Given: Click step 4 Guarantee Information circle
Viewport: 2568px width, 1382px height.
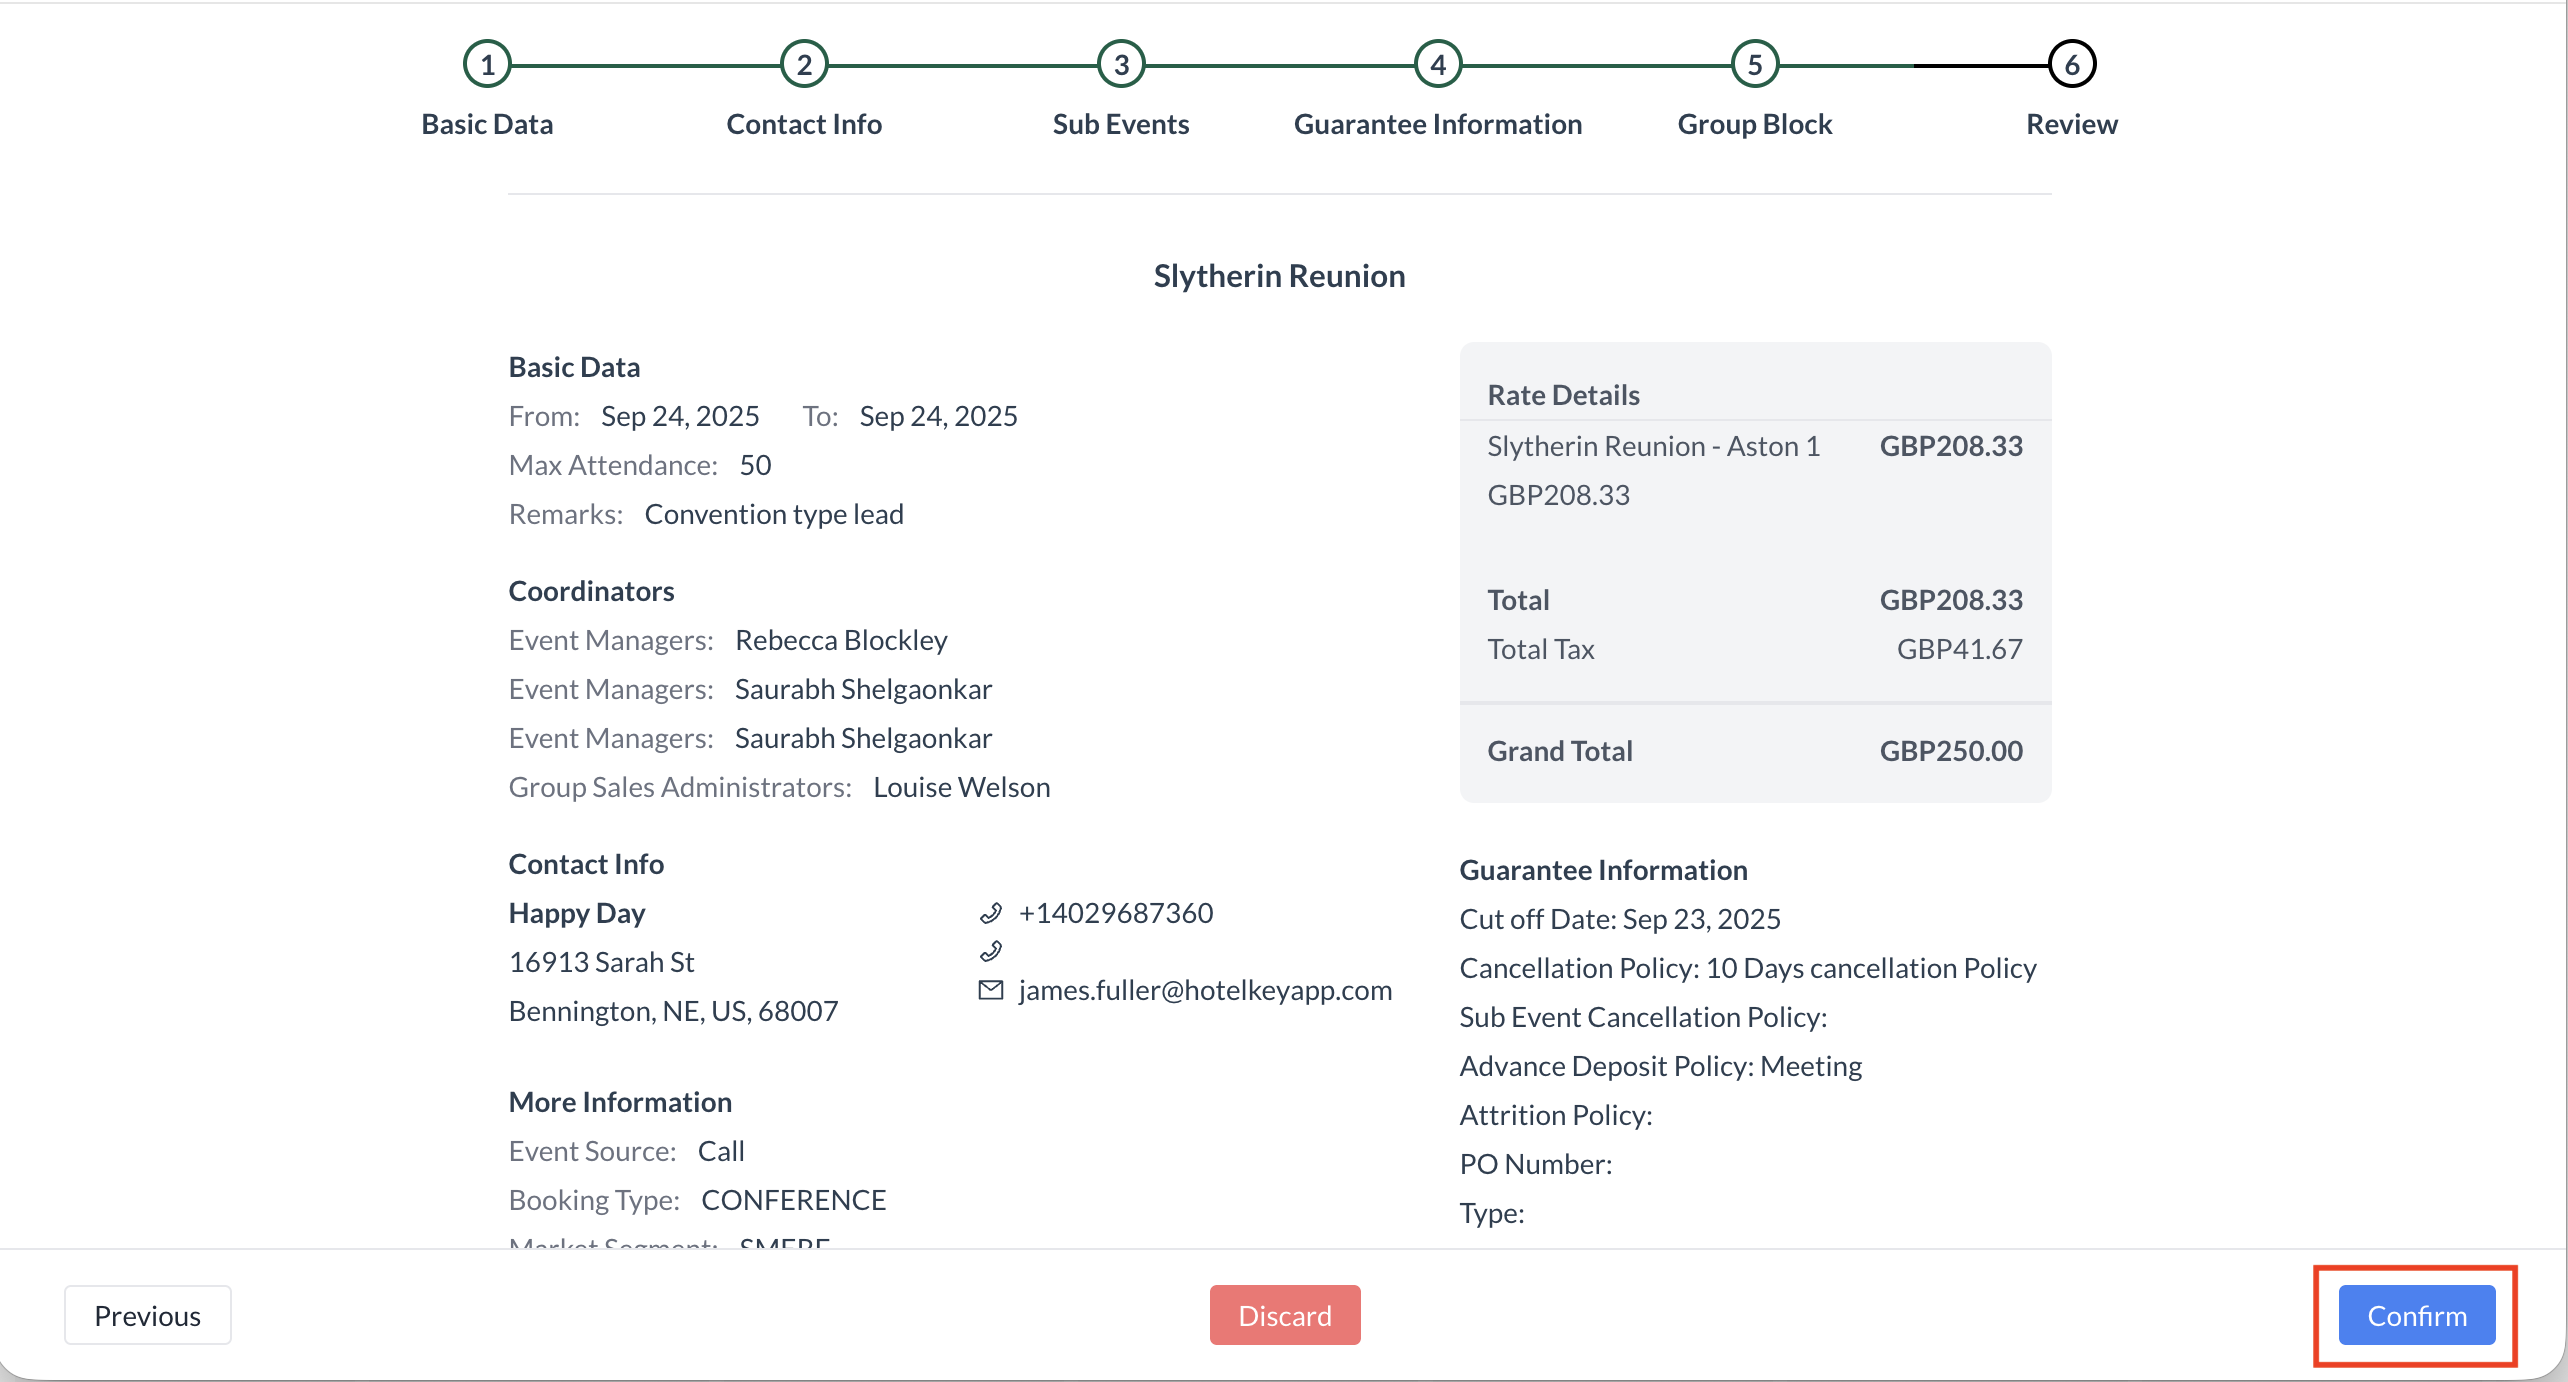Looking at the screenshot, I should click(x=1438, y=65).
